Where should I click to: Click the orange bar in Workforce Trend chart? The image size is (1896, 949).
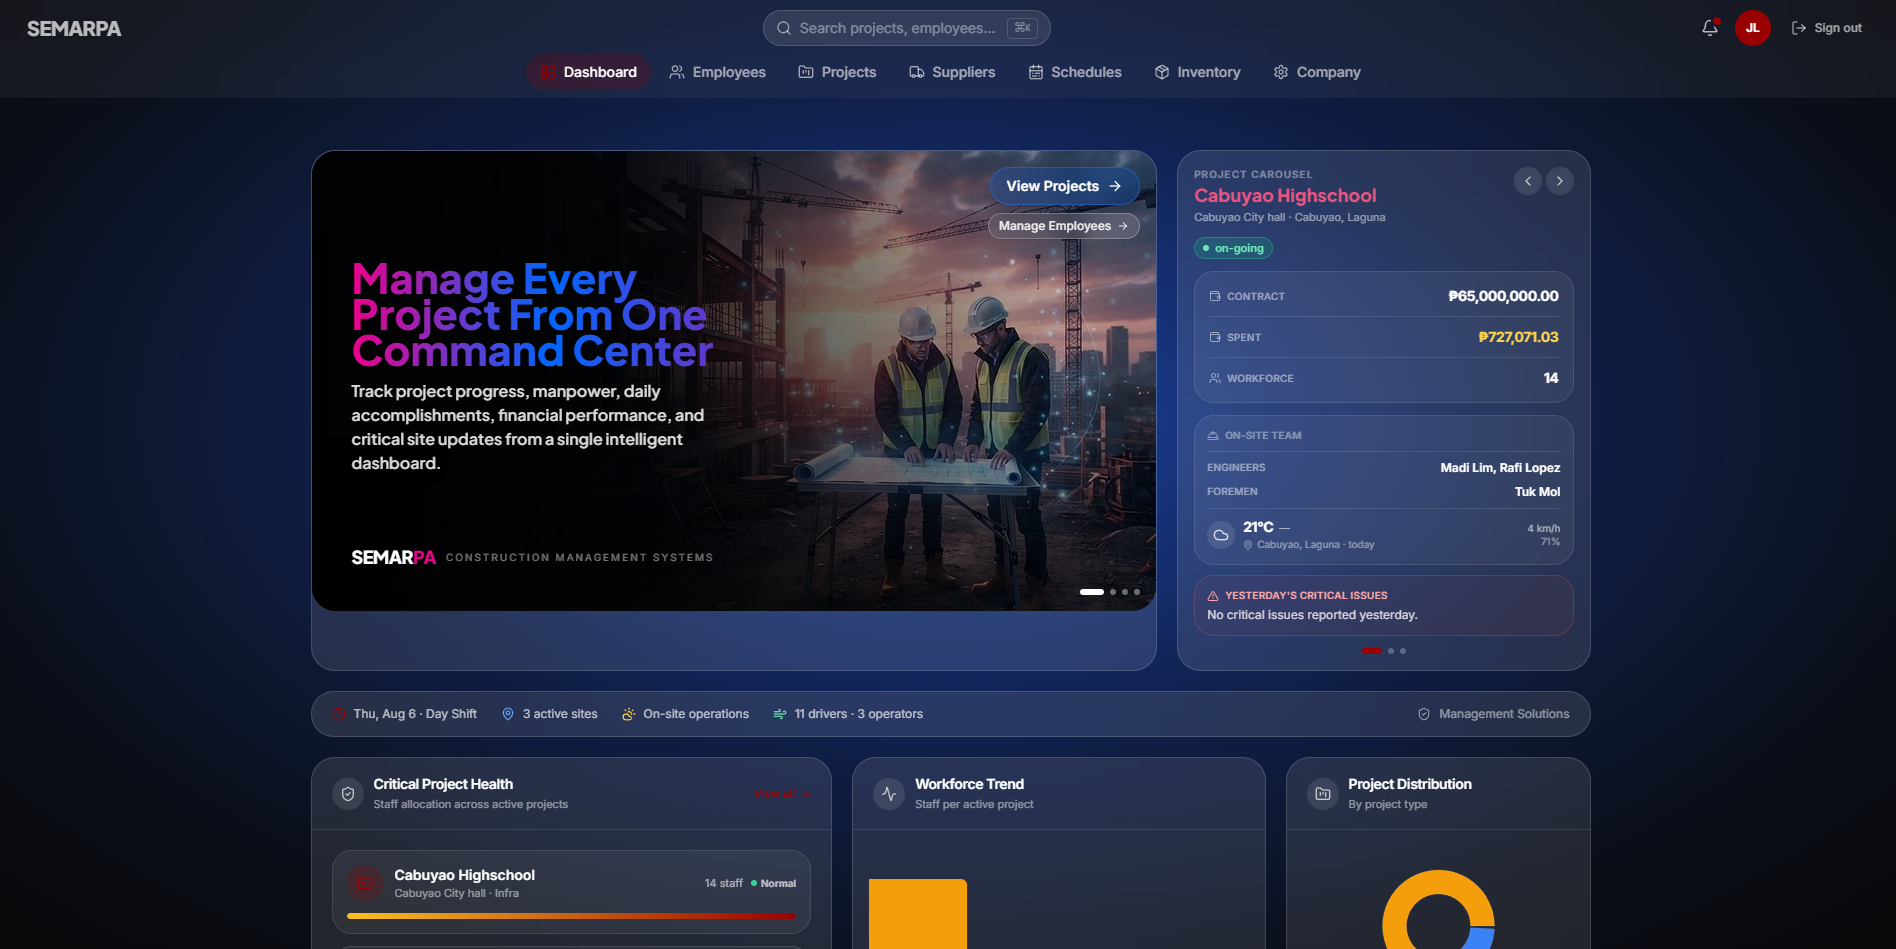pyautogui.click(x=918, y=914)
